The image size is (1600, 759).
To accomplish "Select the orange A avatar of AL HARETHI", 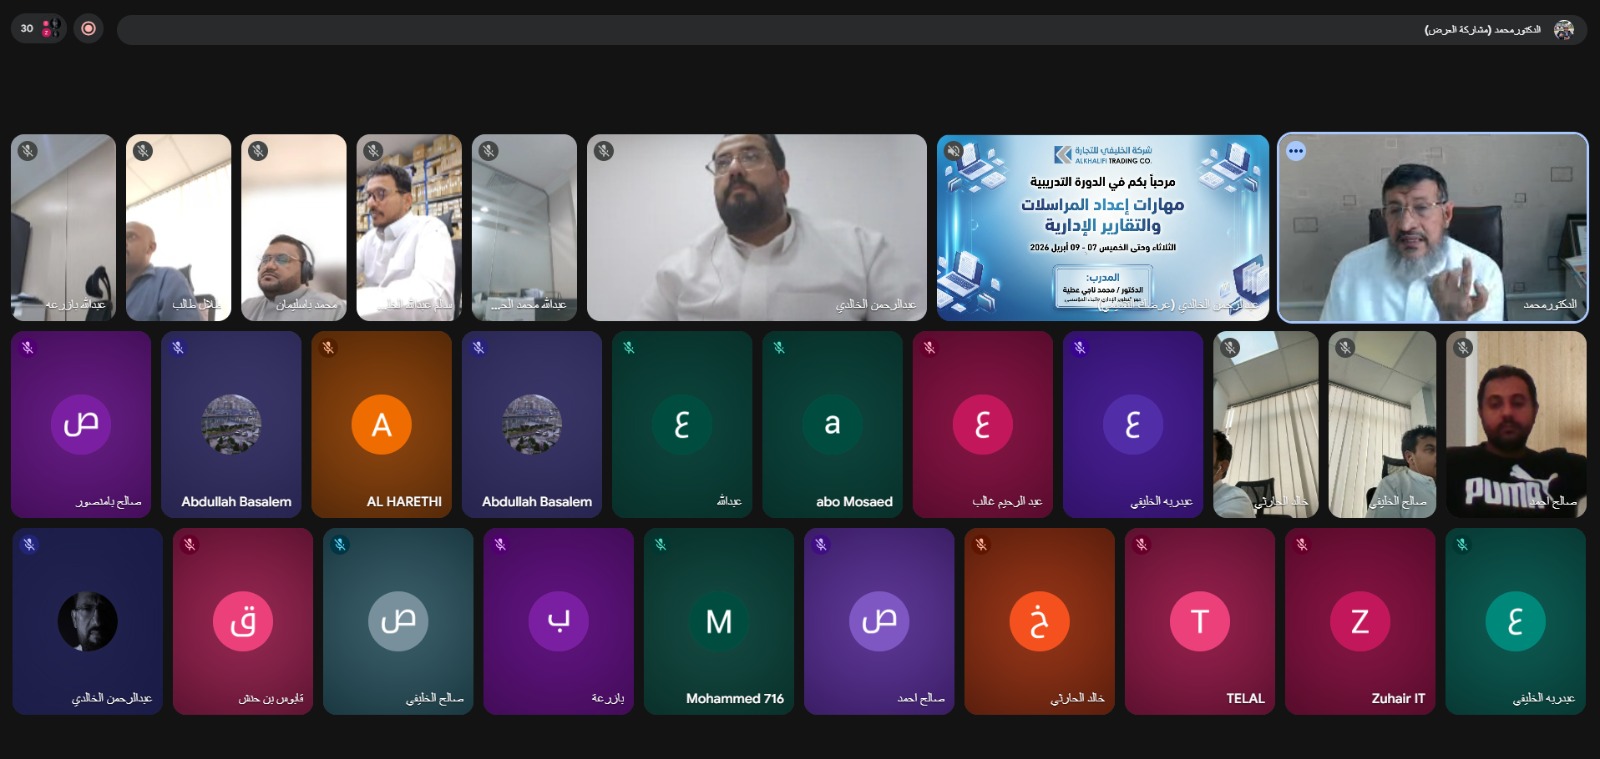I will coord(381,425).
